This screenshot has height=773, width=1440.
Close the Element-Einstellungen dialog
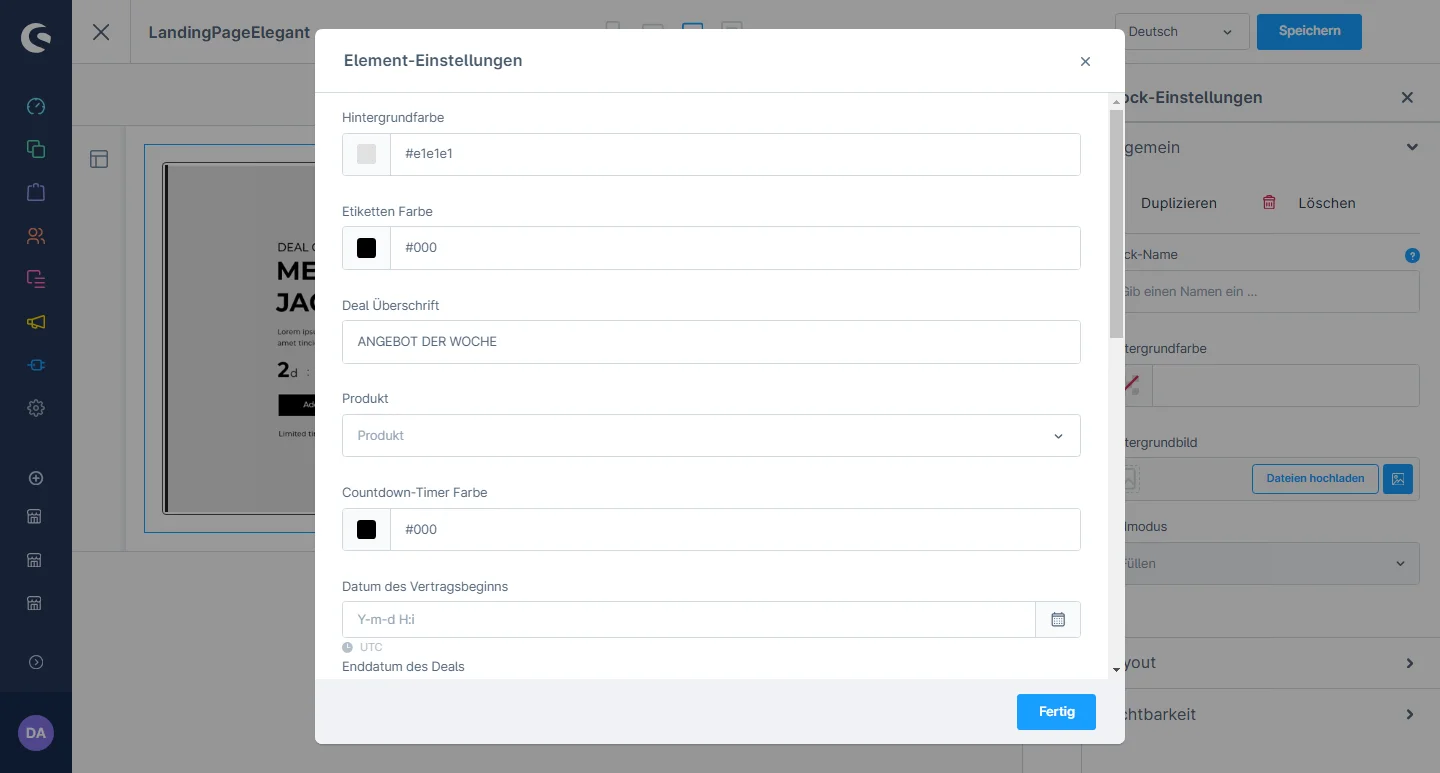[x=1085, y=62]
